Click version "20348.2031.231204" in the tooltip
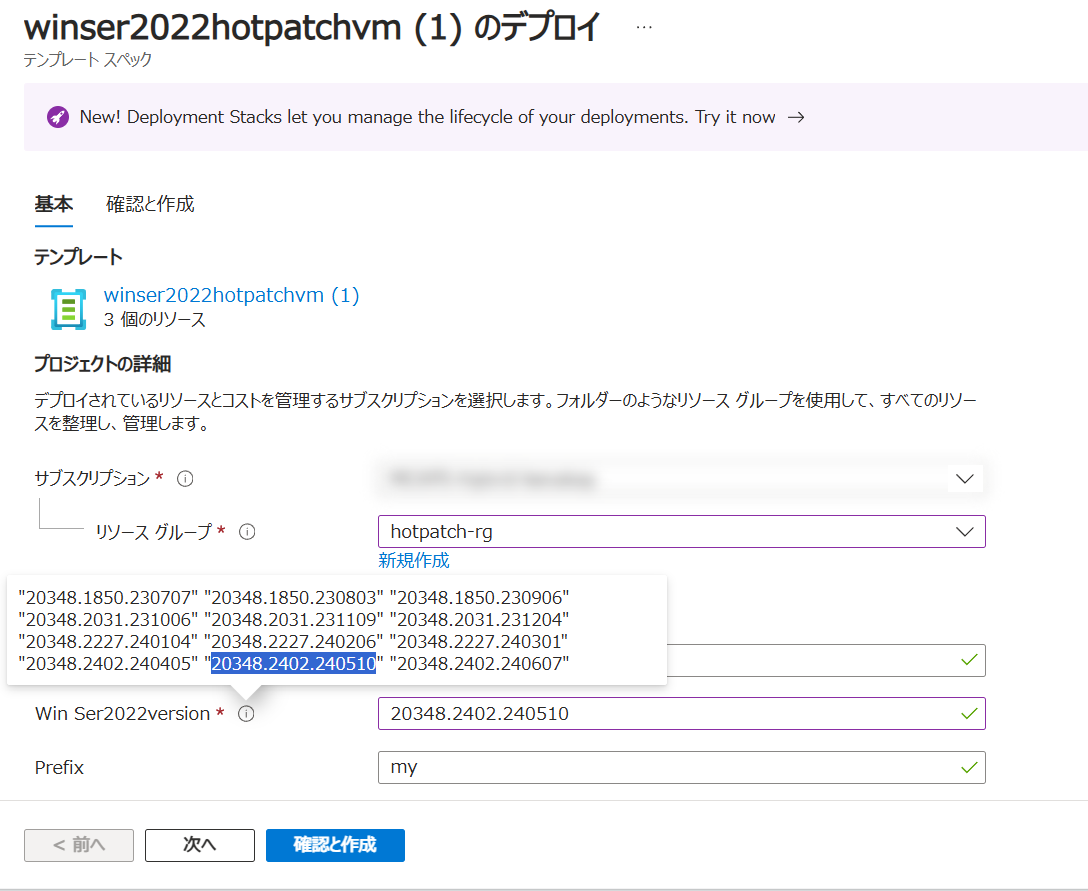Screen dimensions: 1088x891 click(x=479, y=620)
